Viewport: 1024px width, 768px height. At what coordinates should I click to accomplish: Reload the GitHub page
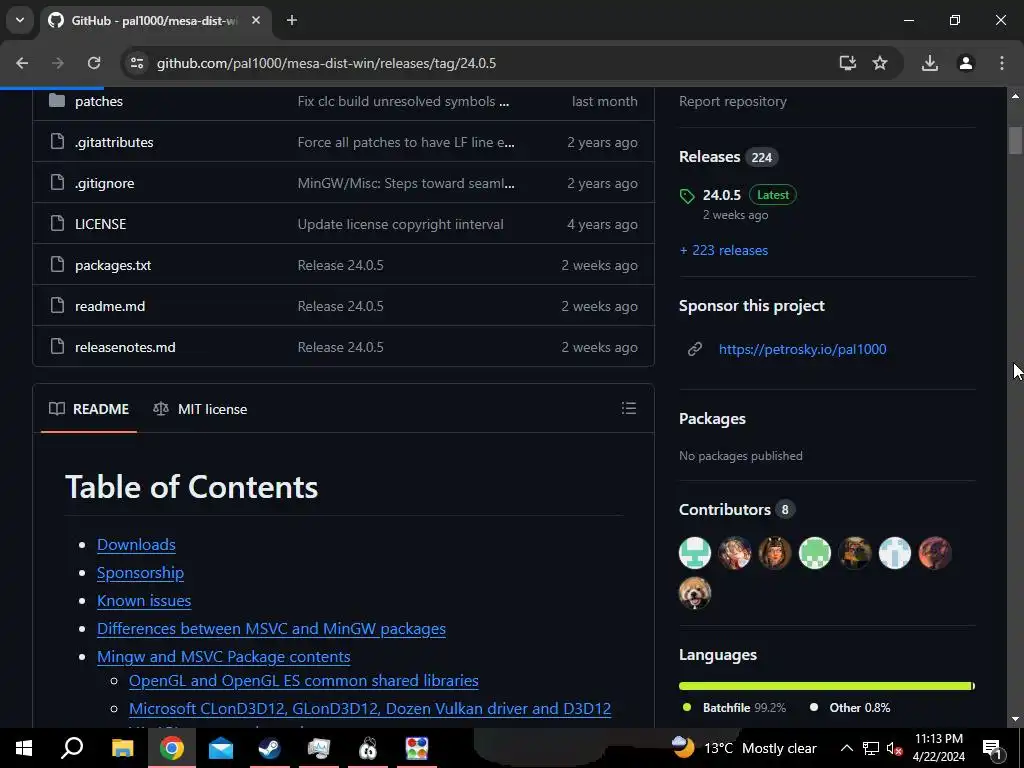pyautogui.click(x=94, y=63)
